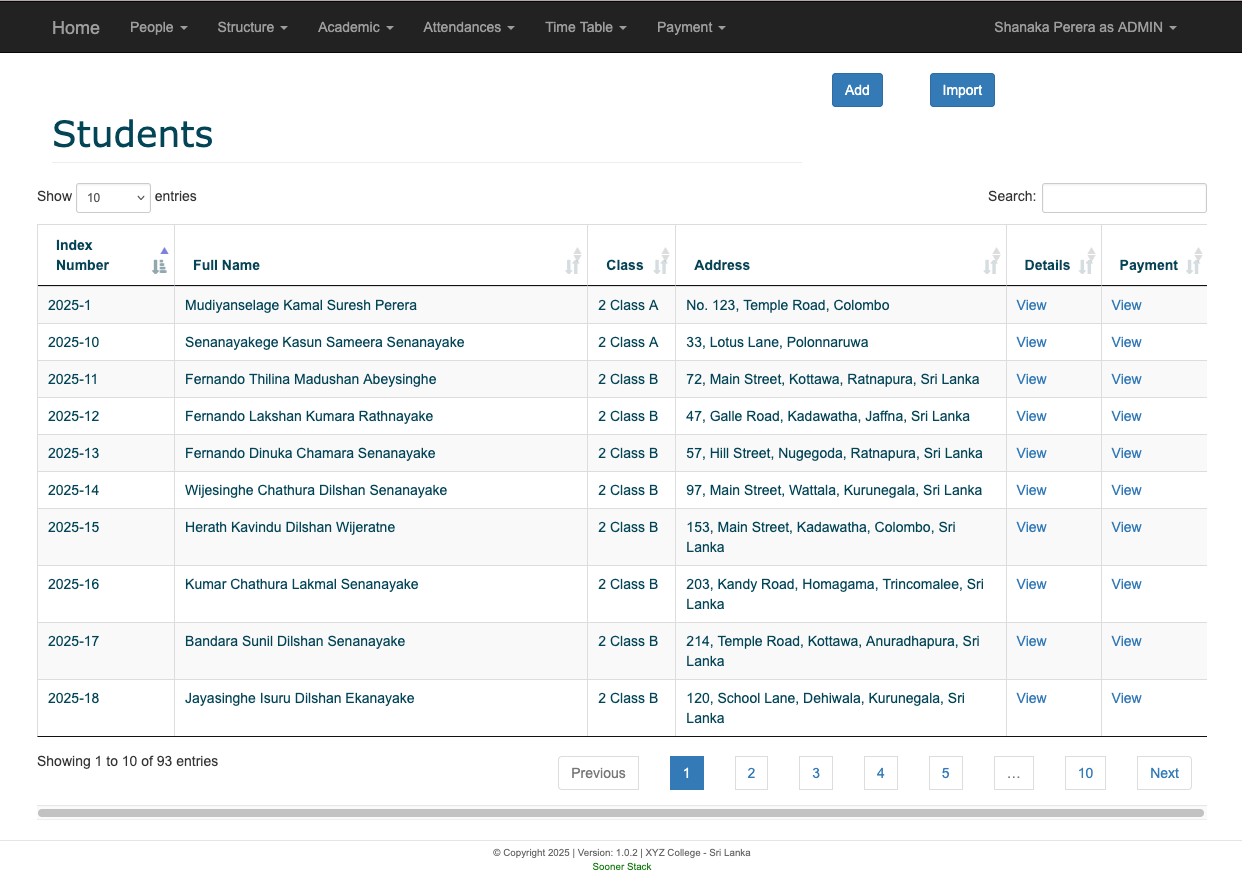Click the Import button

[x=962, y=90]
